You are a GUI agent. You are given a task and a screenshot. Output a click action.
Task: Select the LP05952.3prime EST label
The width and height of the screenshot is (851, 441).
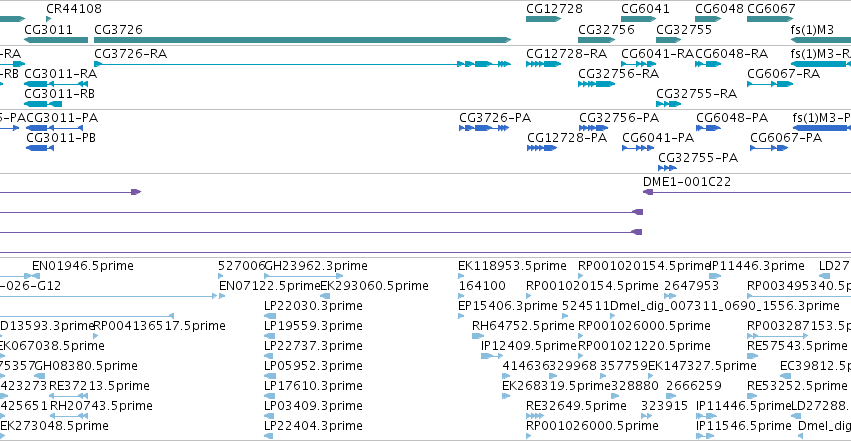pos(313,366)
